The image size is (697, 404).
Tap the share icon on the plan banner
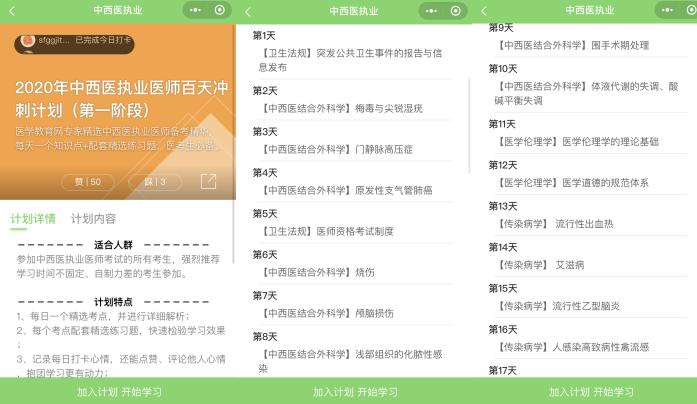pos(208,181)
